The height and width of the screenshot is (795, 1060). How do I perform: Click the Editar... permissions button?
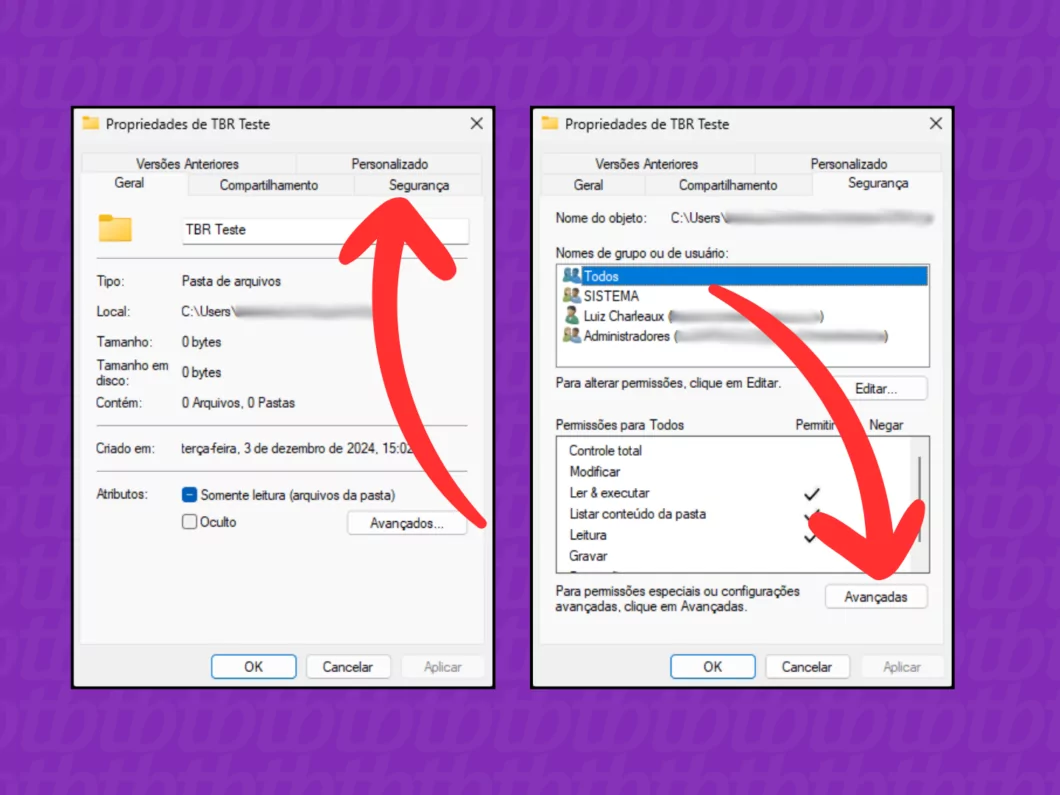875,389
